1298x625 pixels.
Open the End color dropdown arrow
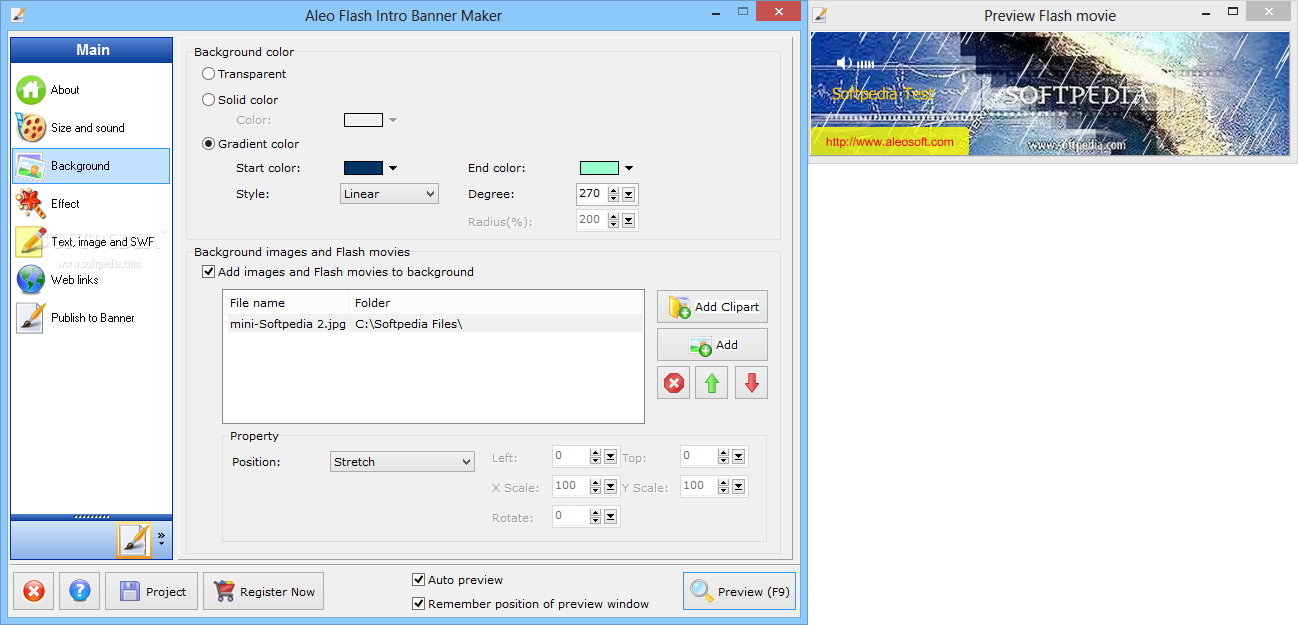click(x=629, y=168)
